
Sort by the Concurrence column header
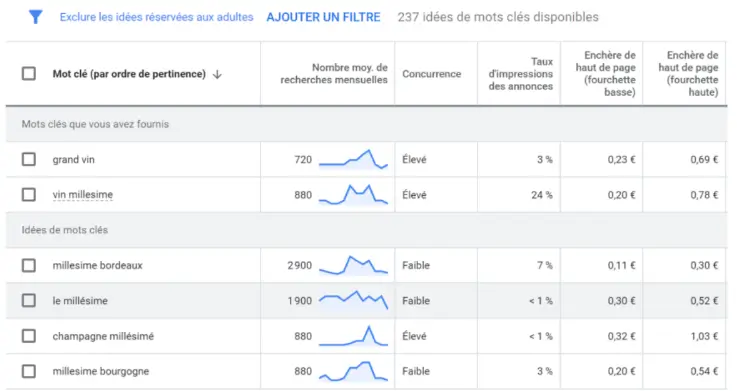(x=431, y=74)
